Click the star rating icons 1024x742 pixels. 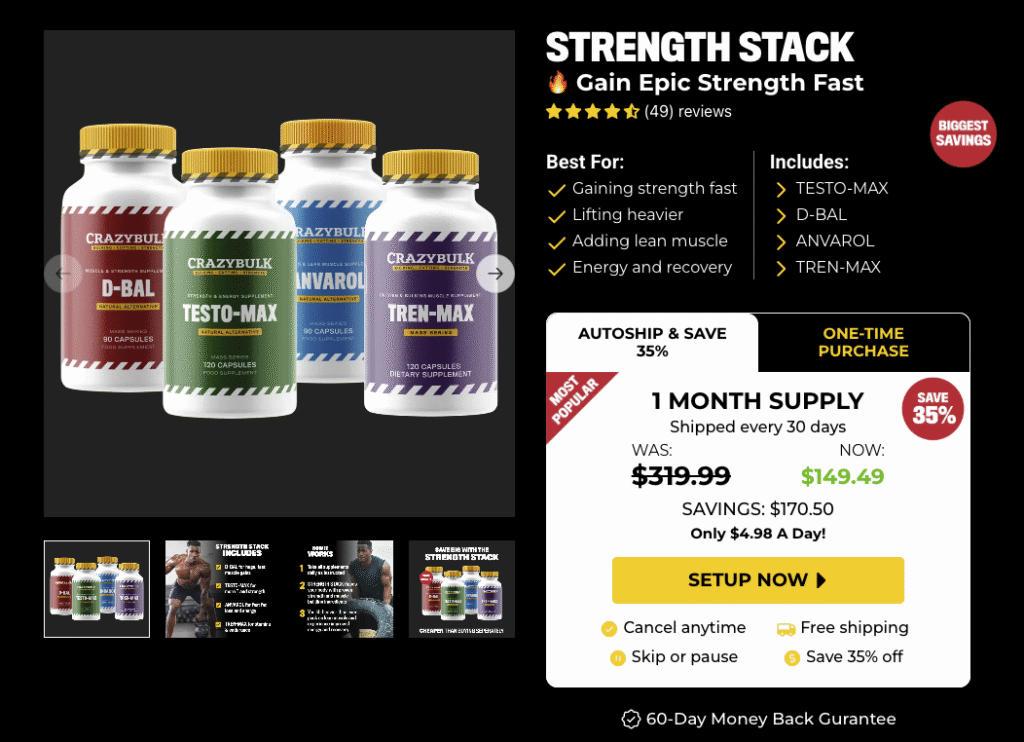(x=593, y=112)
